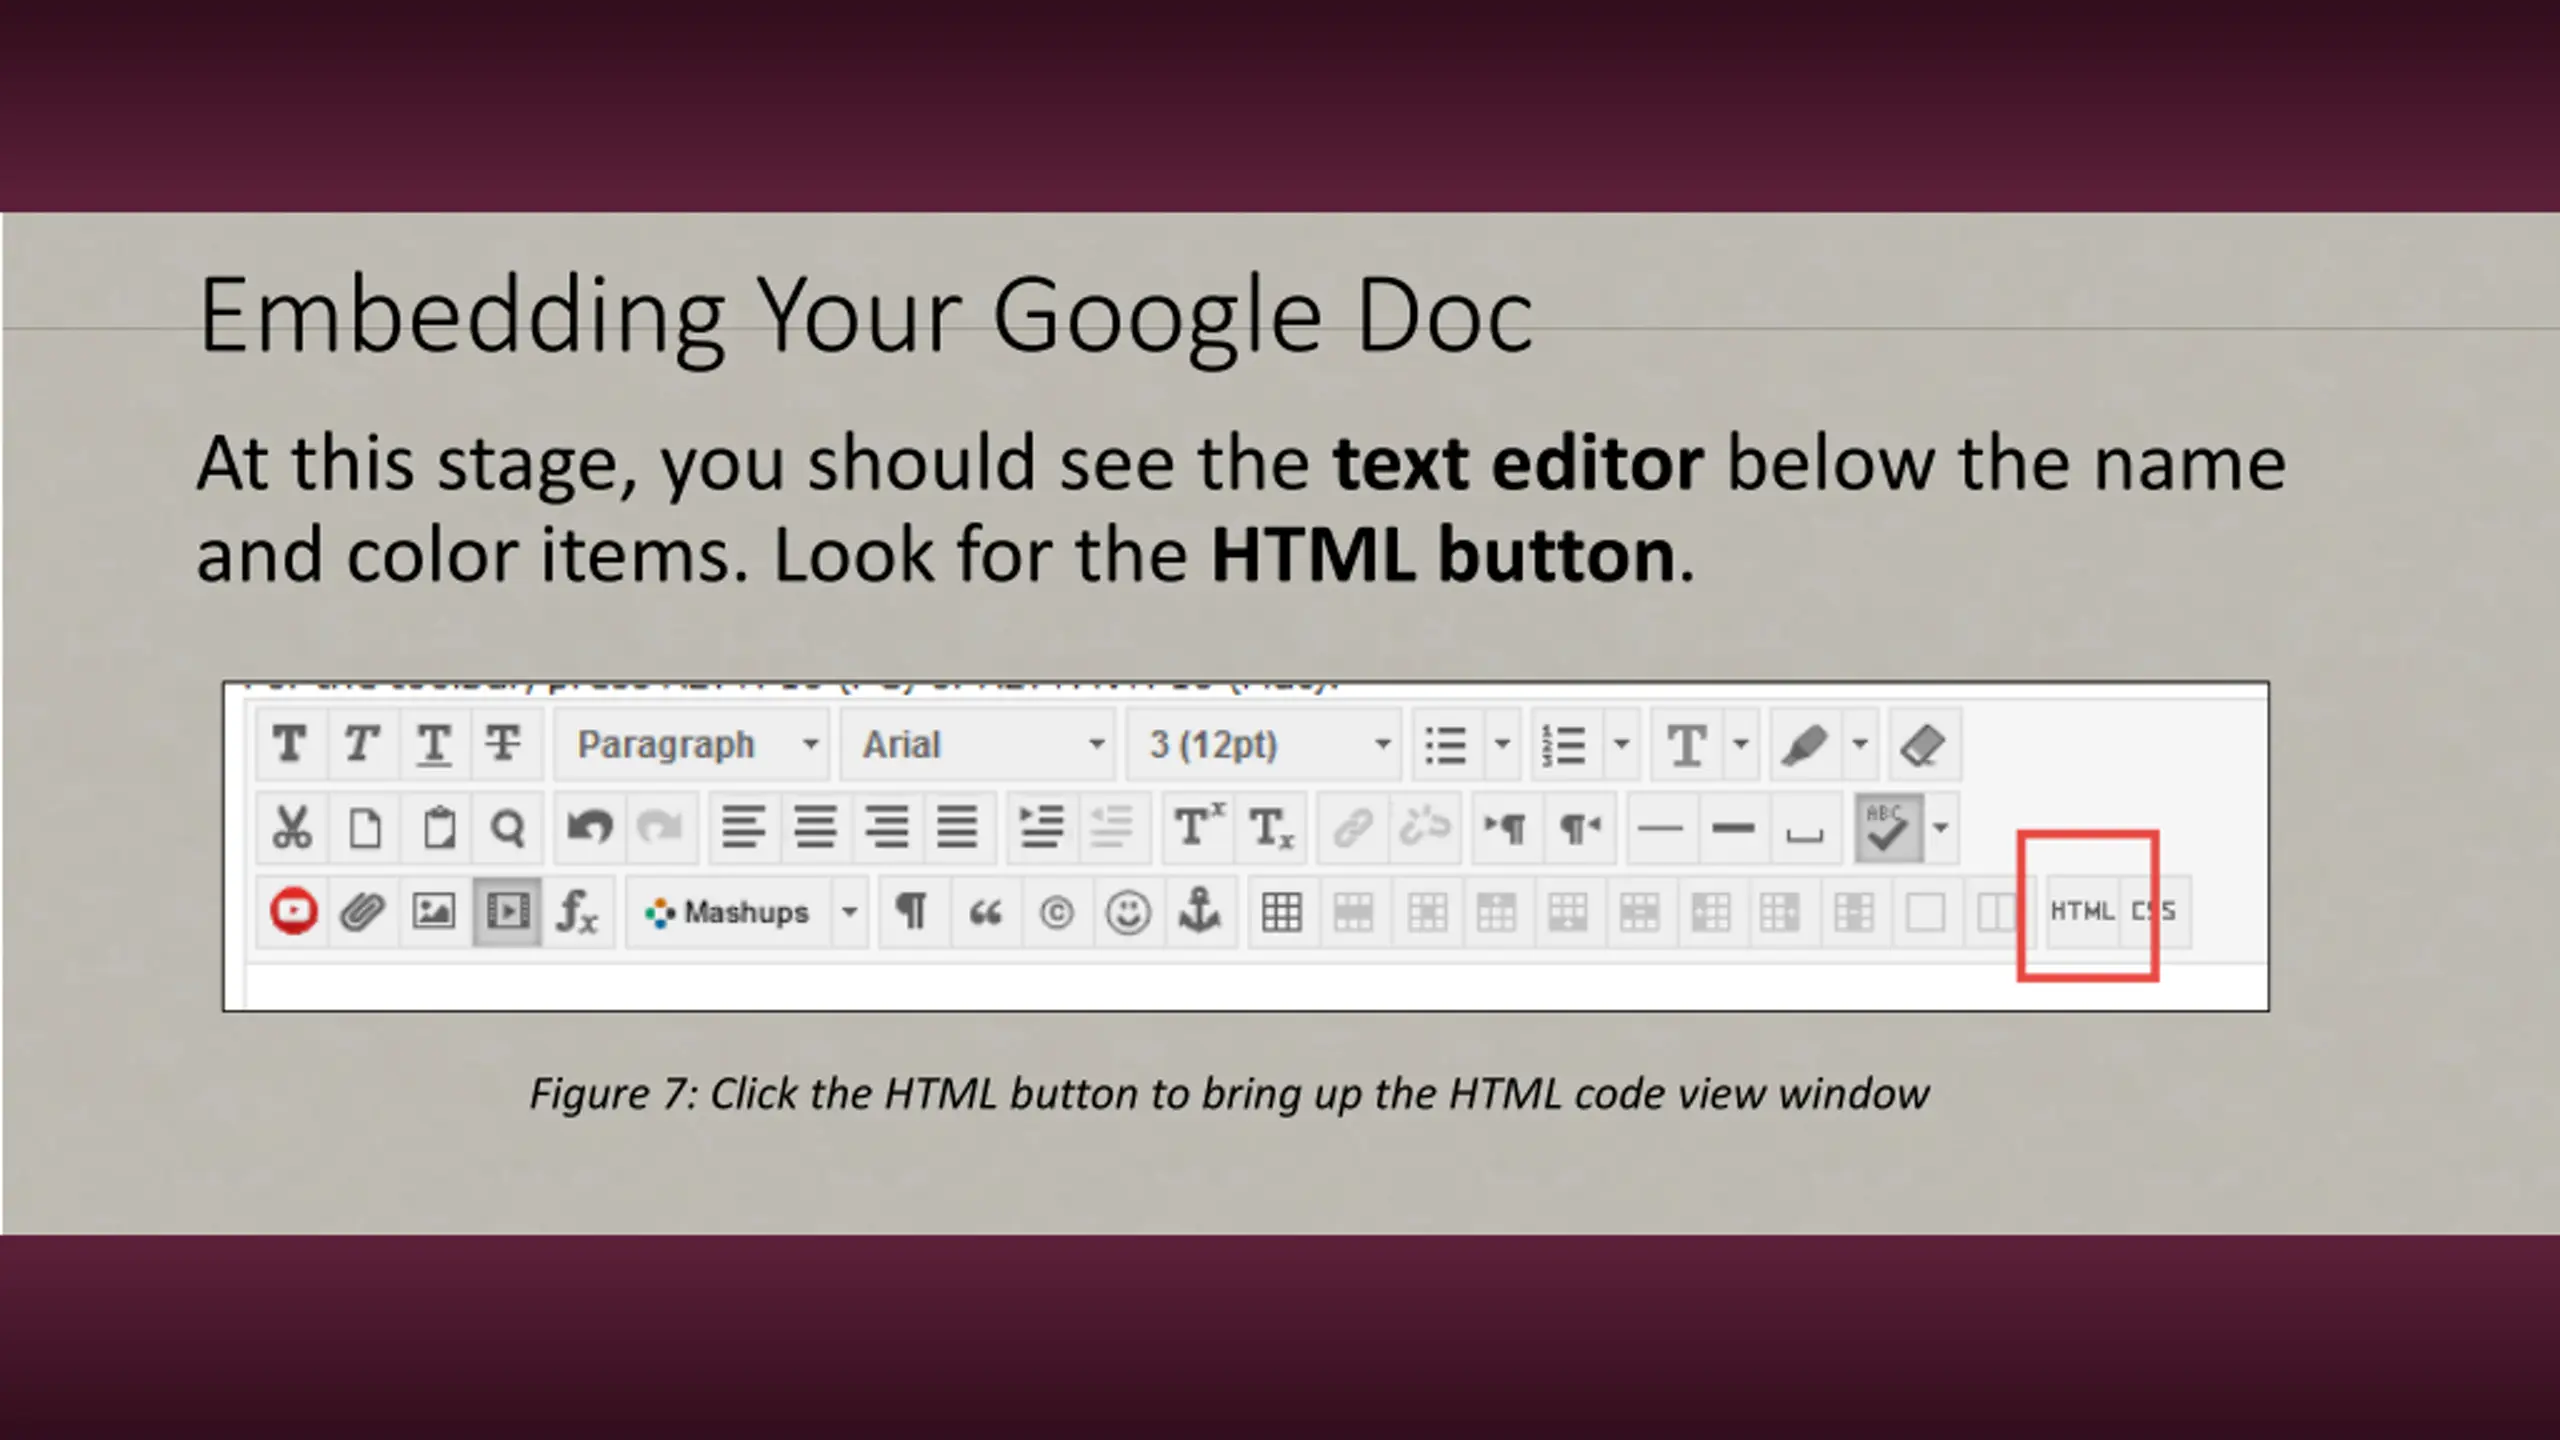The height and width of the screenshot is (1440, 2560).
Task: Insert non-breaking space character
Action: pos(1805,828)
